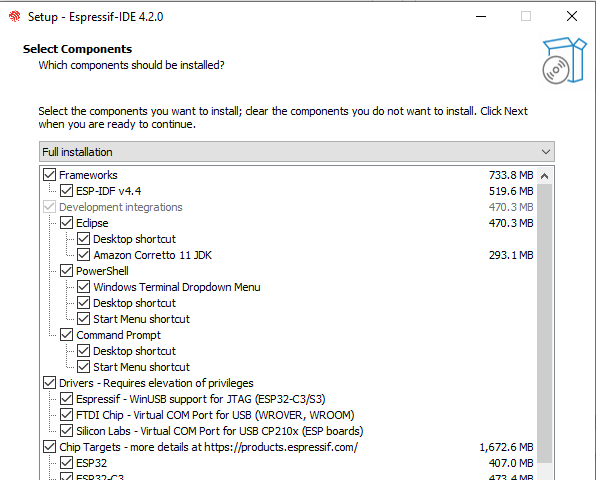597x480 pixels.
Task: Uncheck Desktop shortcut under PowerShell
Action: click(83, 303)
